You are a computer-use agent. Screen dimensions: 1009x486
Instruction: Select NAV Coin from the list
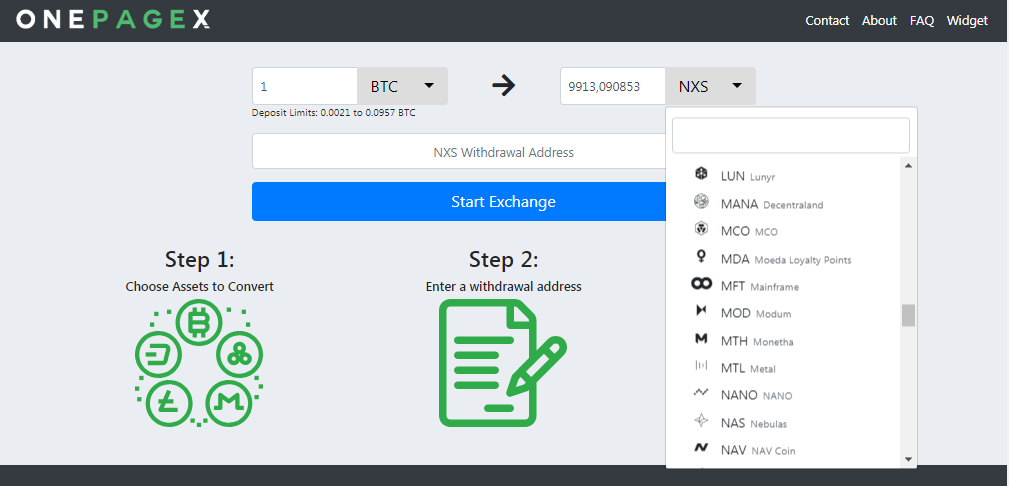783,450
